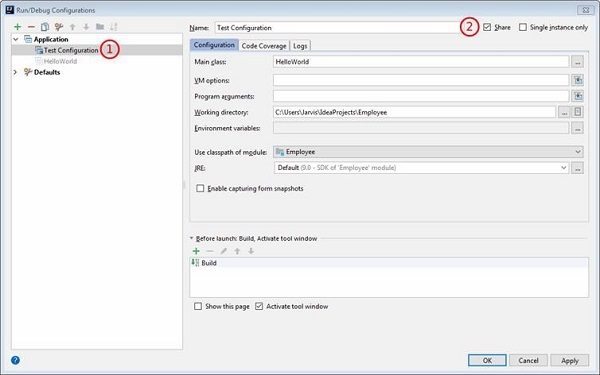Move before launch task down arrow
This screenshot has height=375, width=600.
[x=251, y=251]
